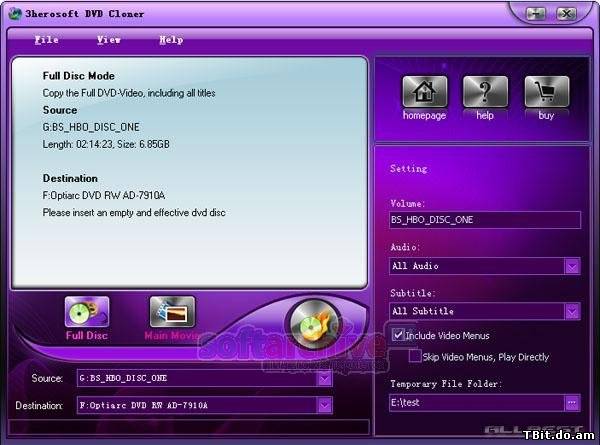Click the 3herosoft app logo icon
Screen dimensions: 600x445
click(15, 14)
